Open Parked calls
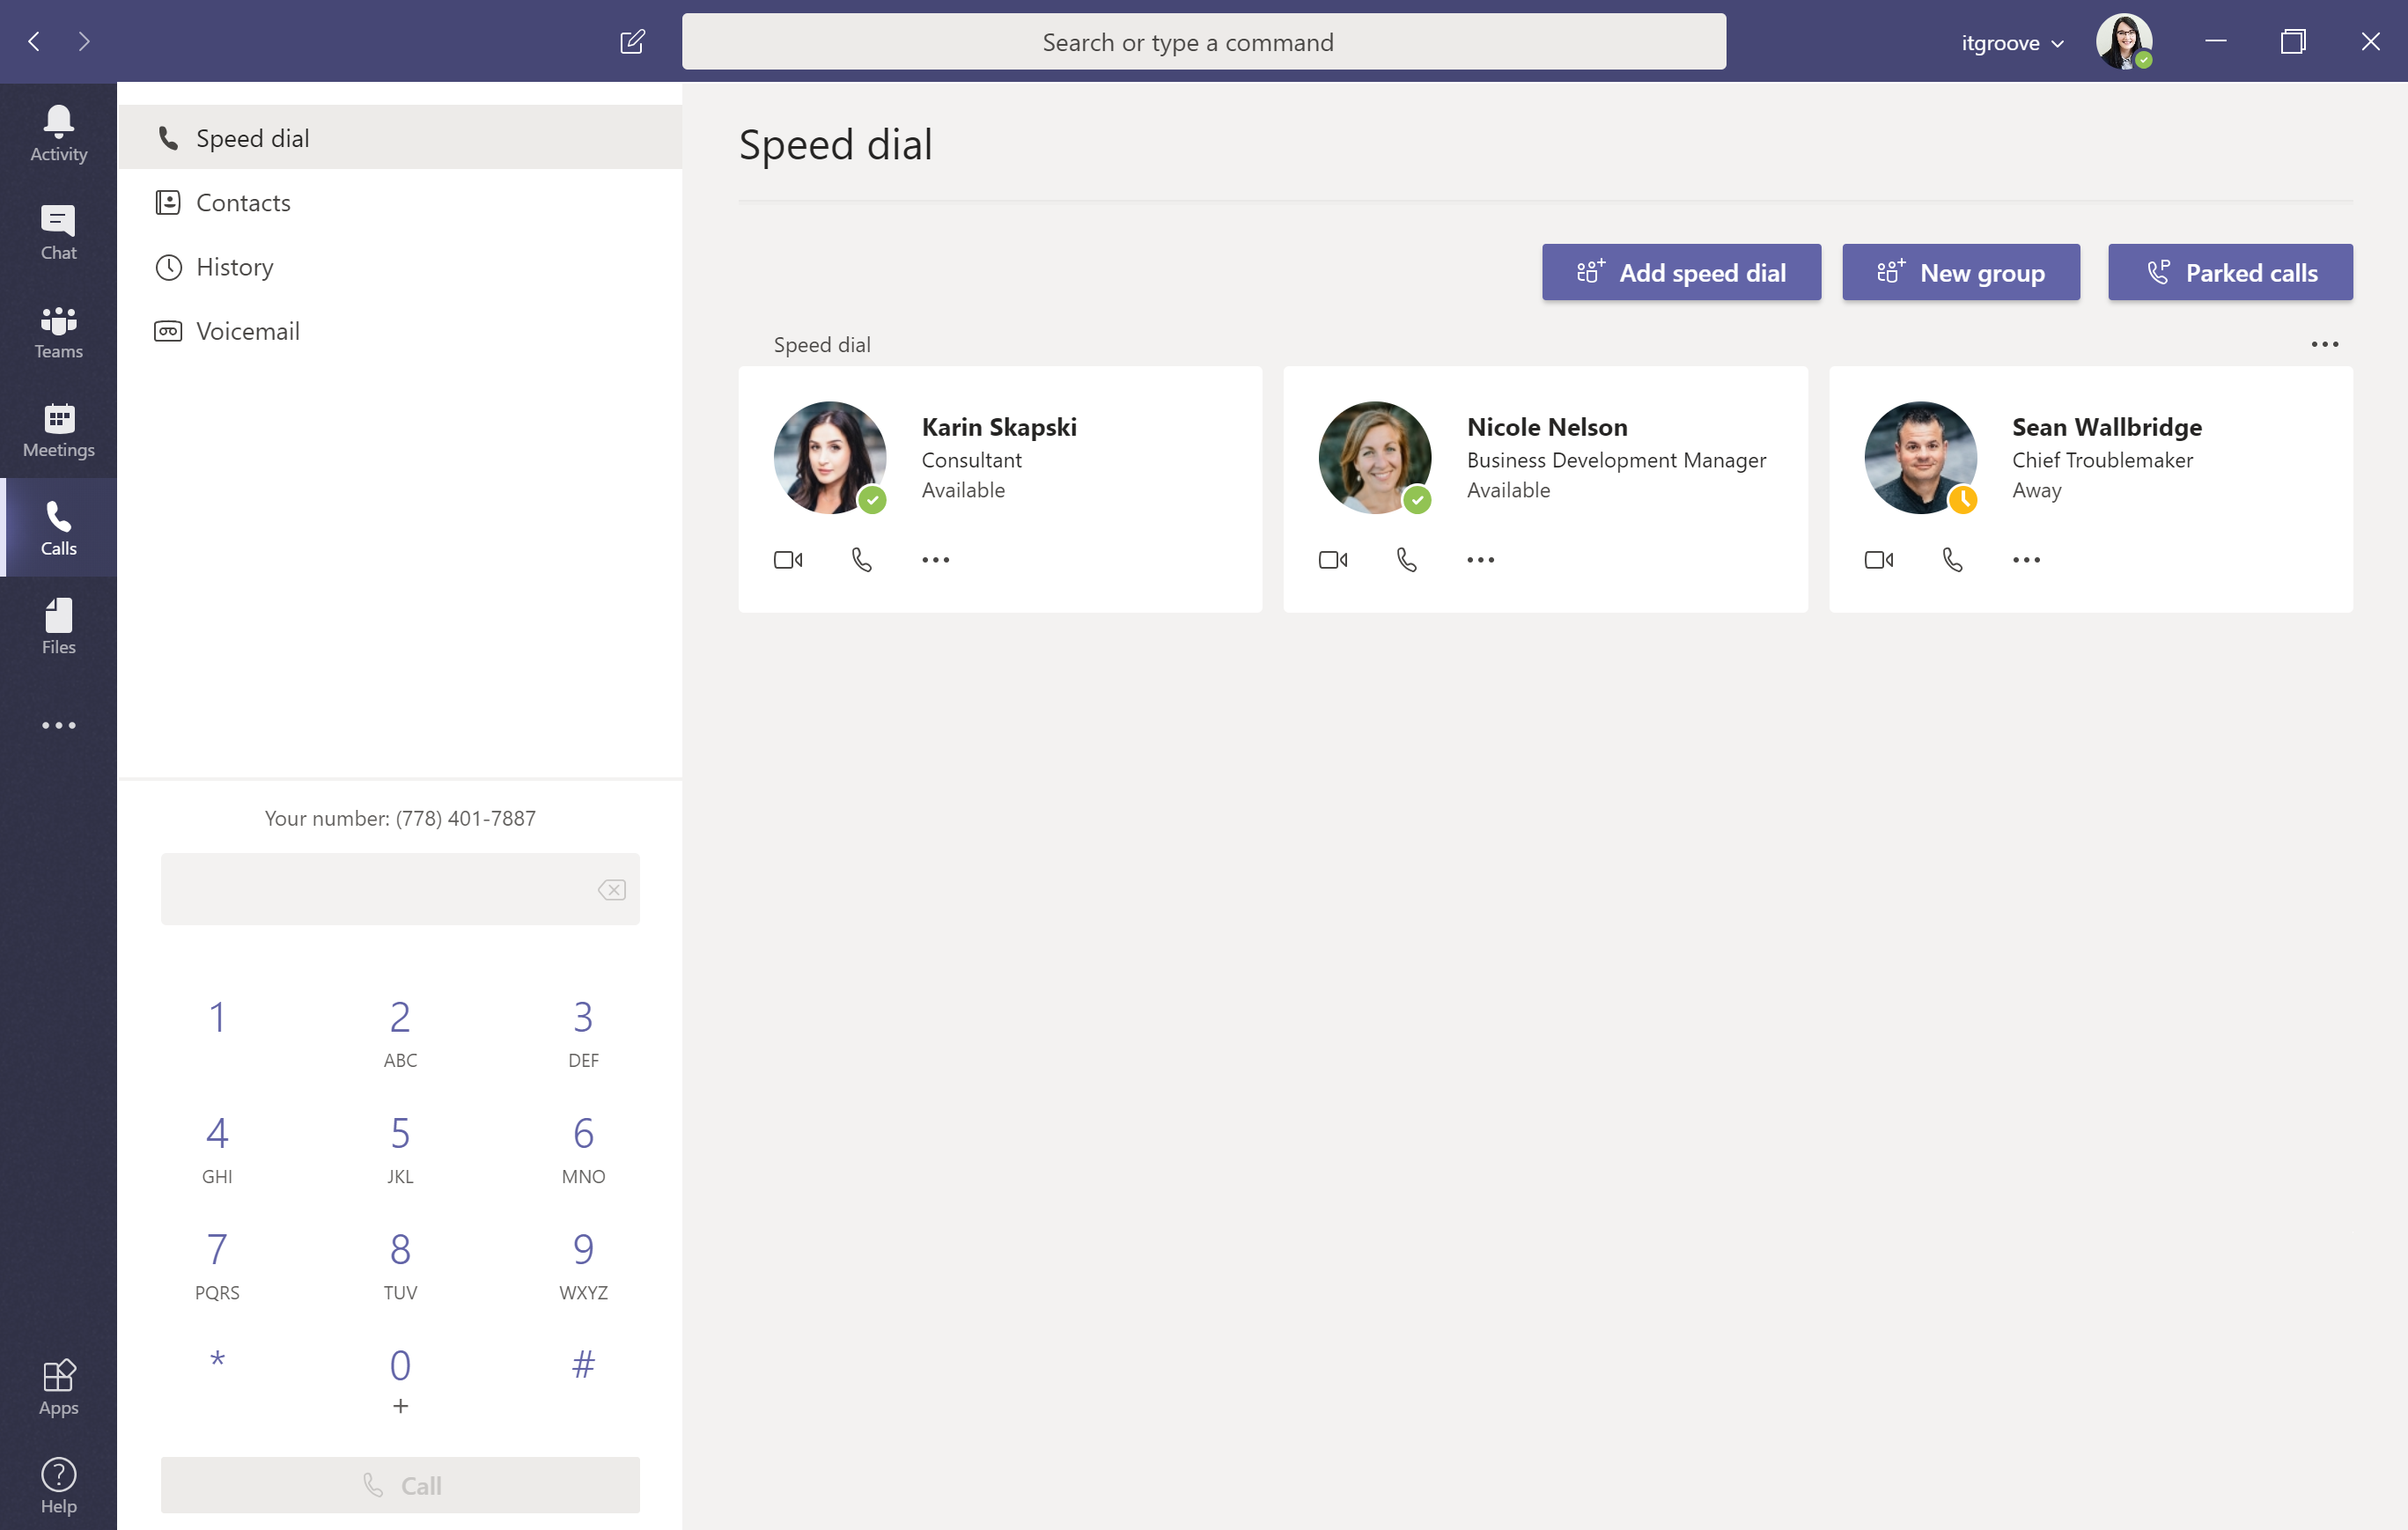The height and width of the screenshot is (1530, 2408). click(2230, 272)
